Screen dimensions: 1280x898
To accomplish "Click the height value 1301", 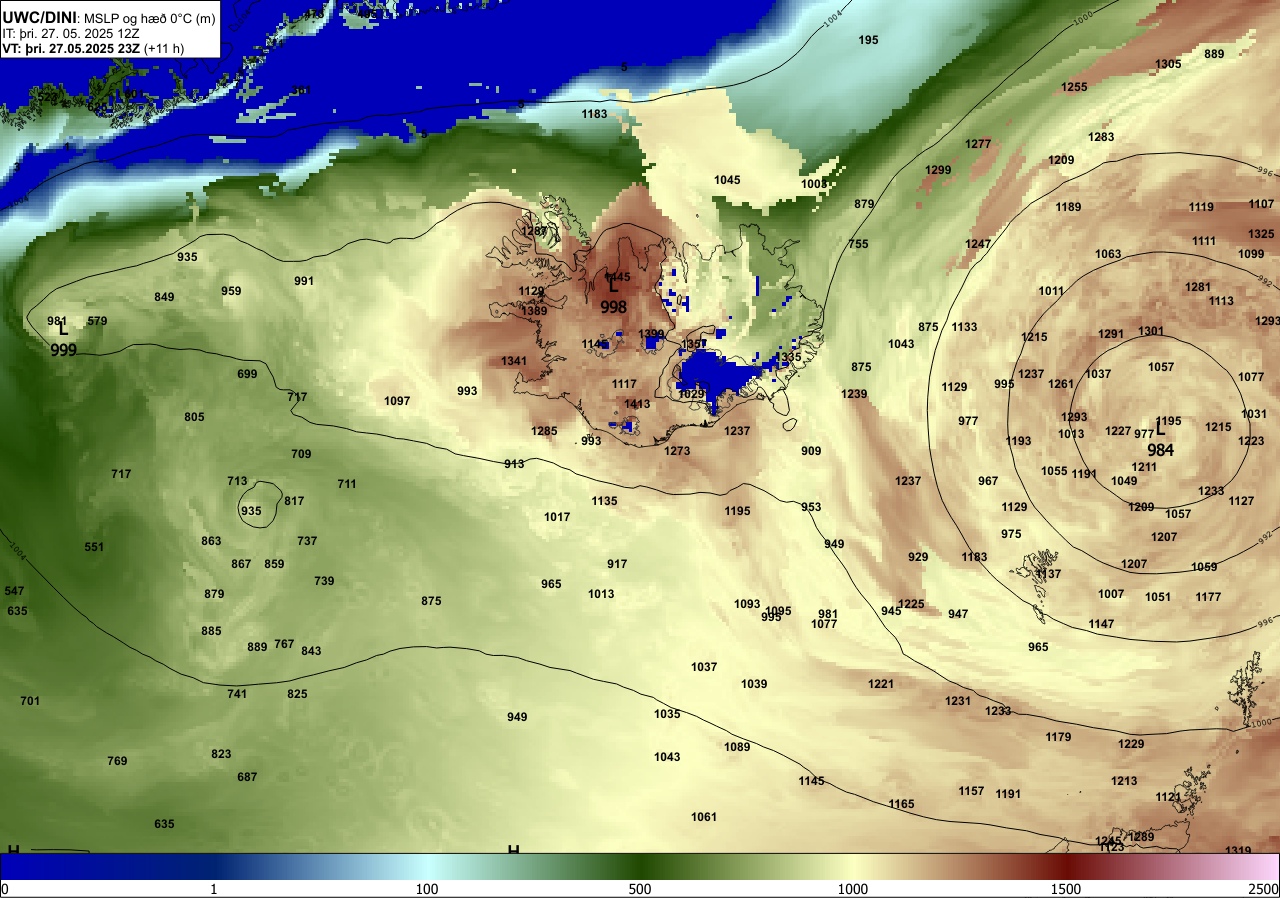I will tap(1151, 331).
